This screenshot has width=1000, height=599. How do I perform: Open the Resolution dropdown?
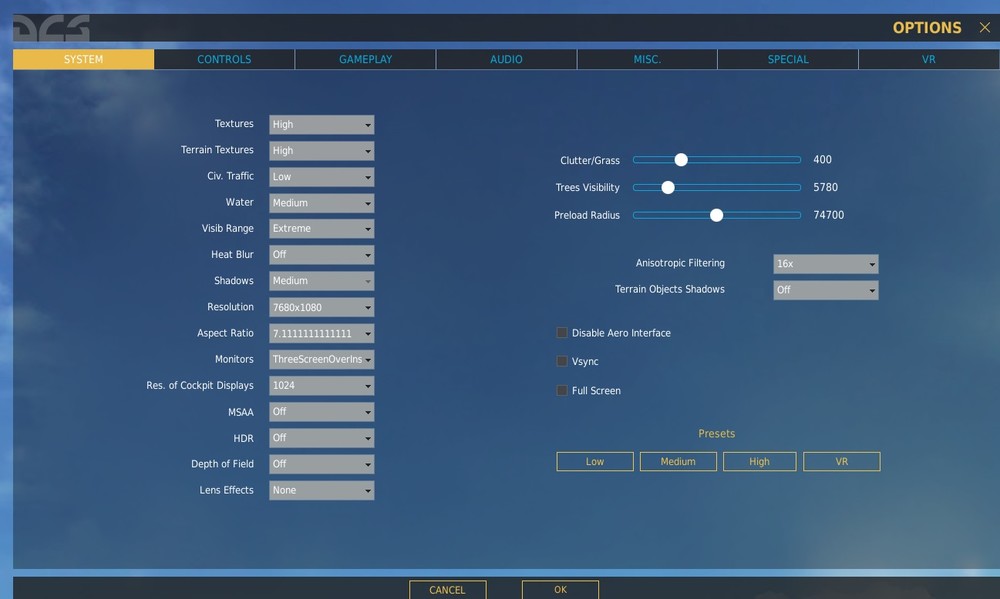click(x=321, y=307)
